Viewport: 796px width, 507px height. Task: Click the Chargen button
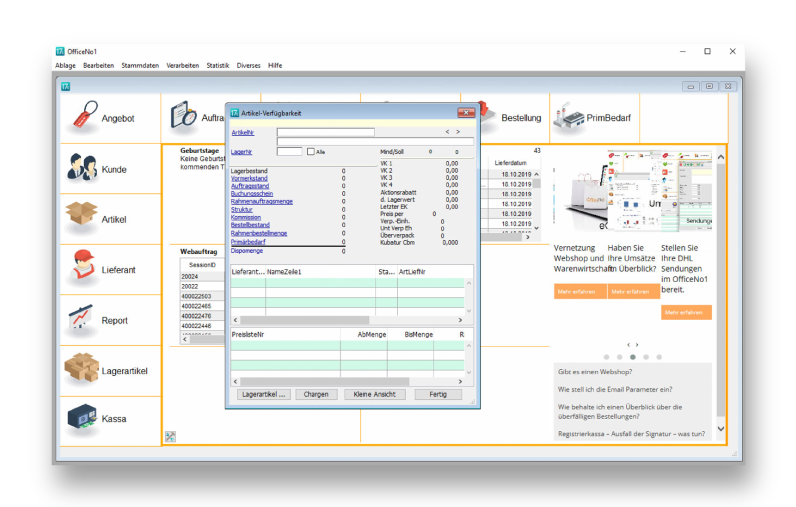(x=316, y=394)
